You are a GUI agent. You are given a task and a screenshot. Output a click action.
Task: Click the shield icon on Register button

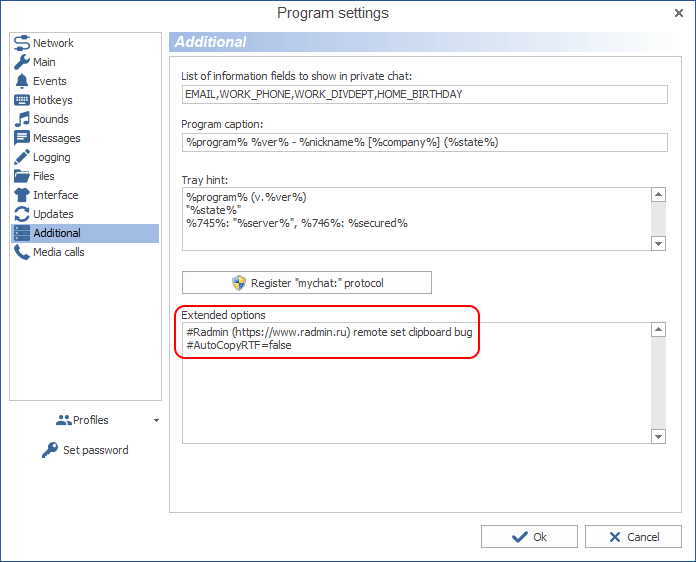pyautogui.click(x=239, y=283)
